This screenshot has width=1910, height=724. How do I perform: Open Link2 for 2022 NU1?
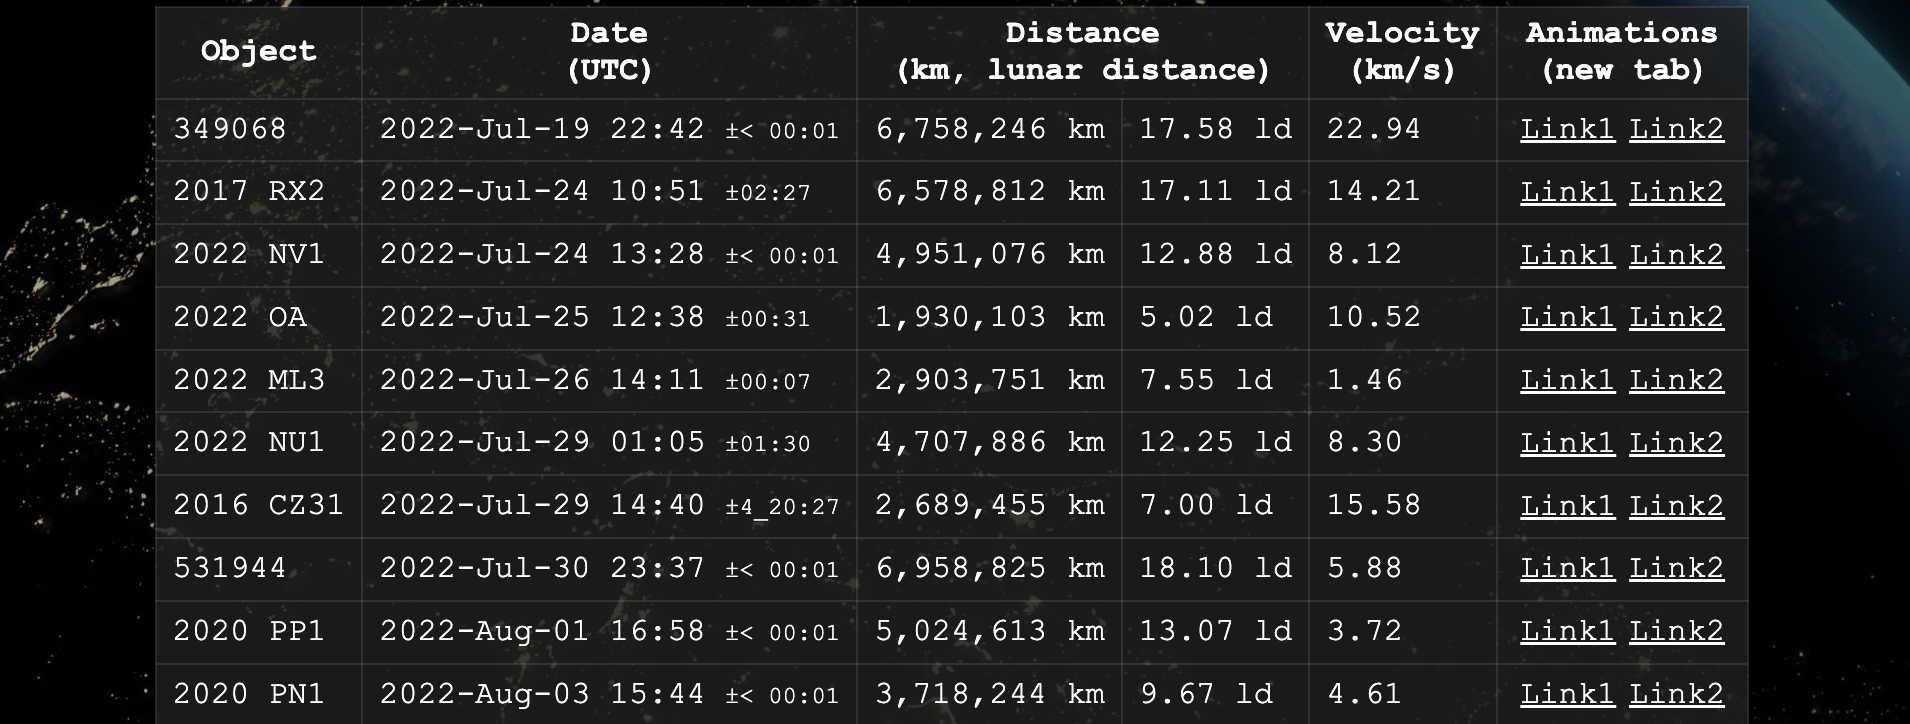click(1676, 443)
